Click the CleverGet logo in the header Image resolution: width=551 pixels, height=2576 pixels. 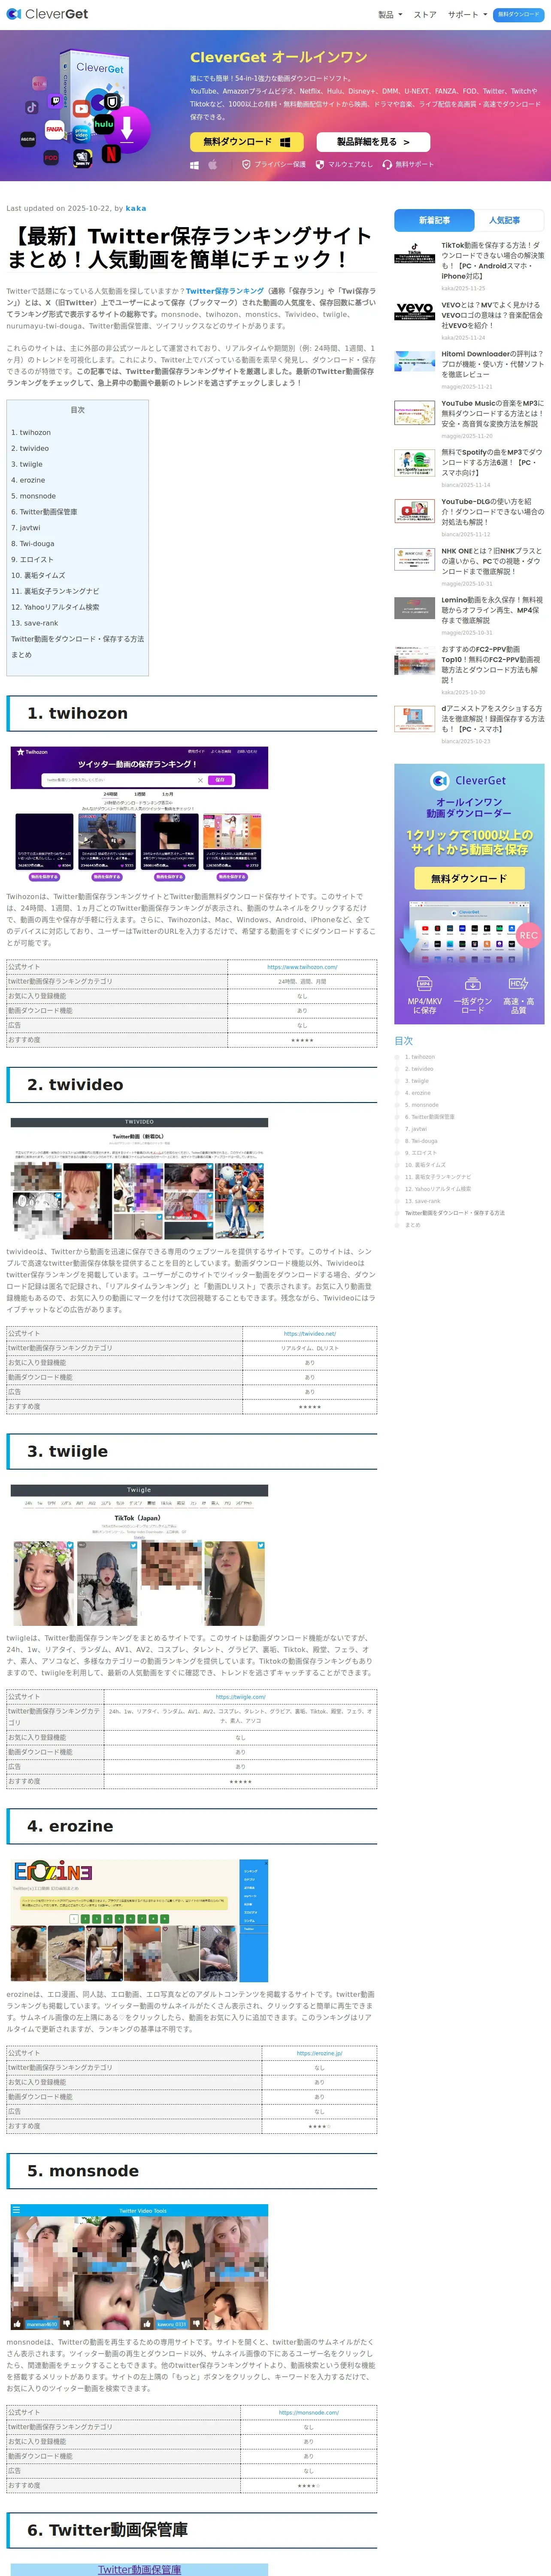(48, 14)
